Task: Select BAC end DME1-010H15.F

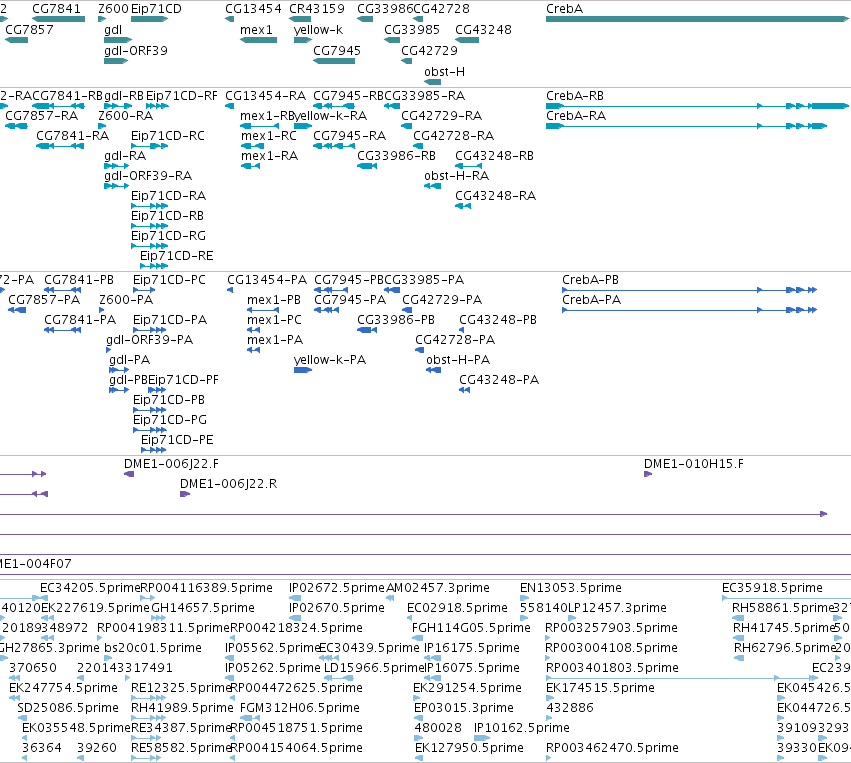Action: pos(648,474)
